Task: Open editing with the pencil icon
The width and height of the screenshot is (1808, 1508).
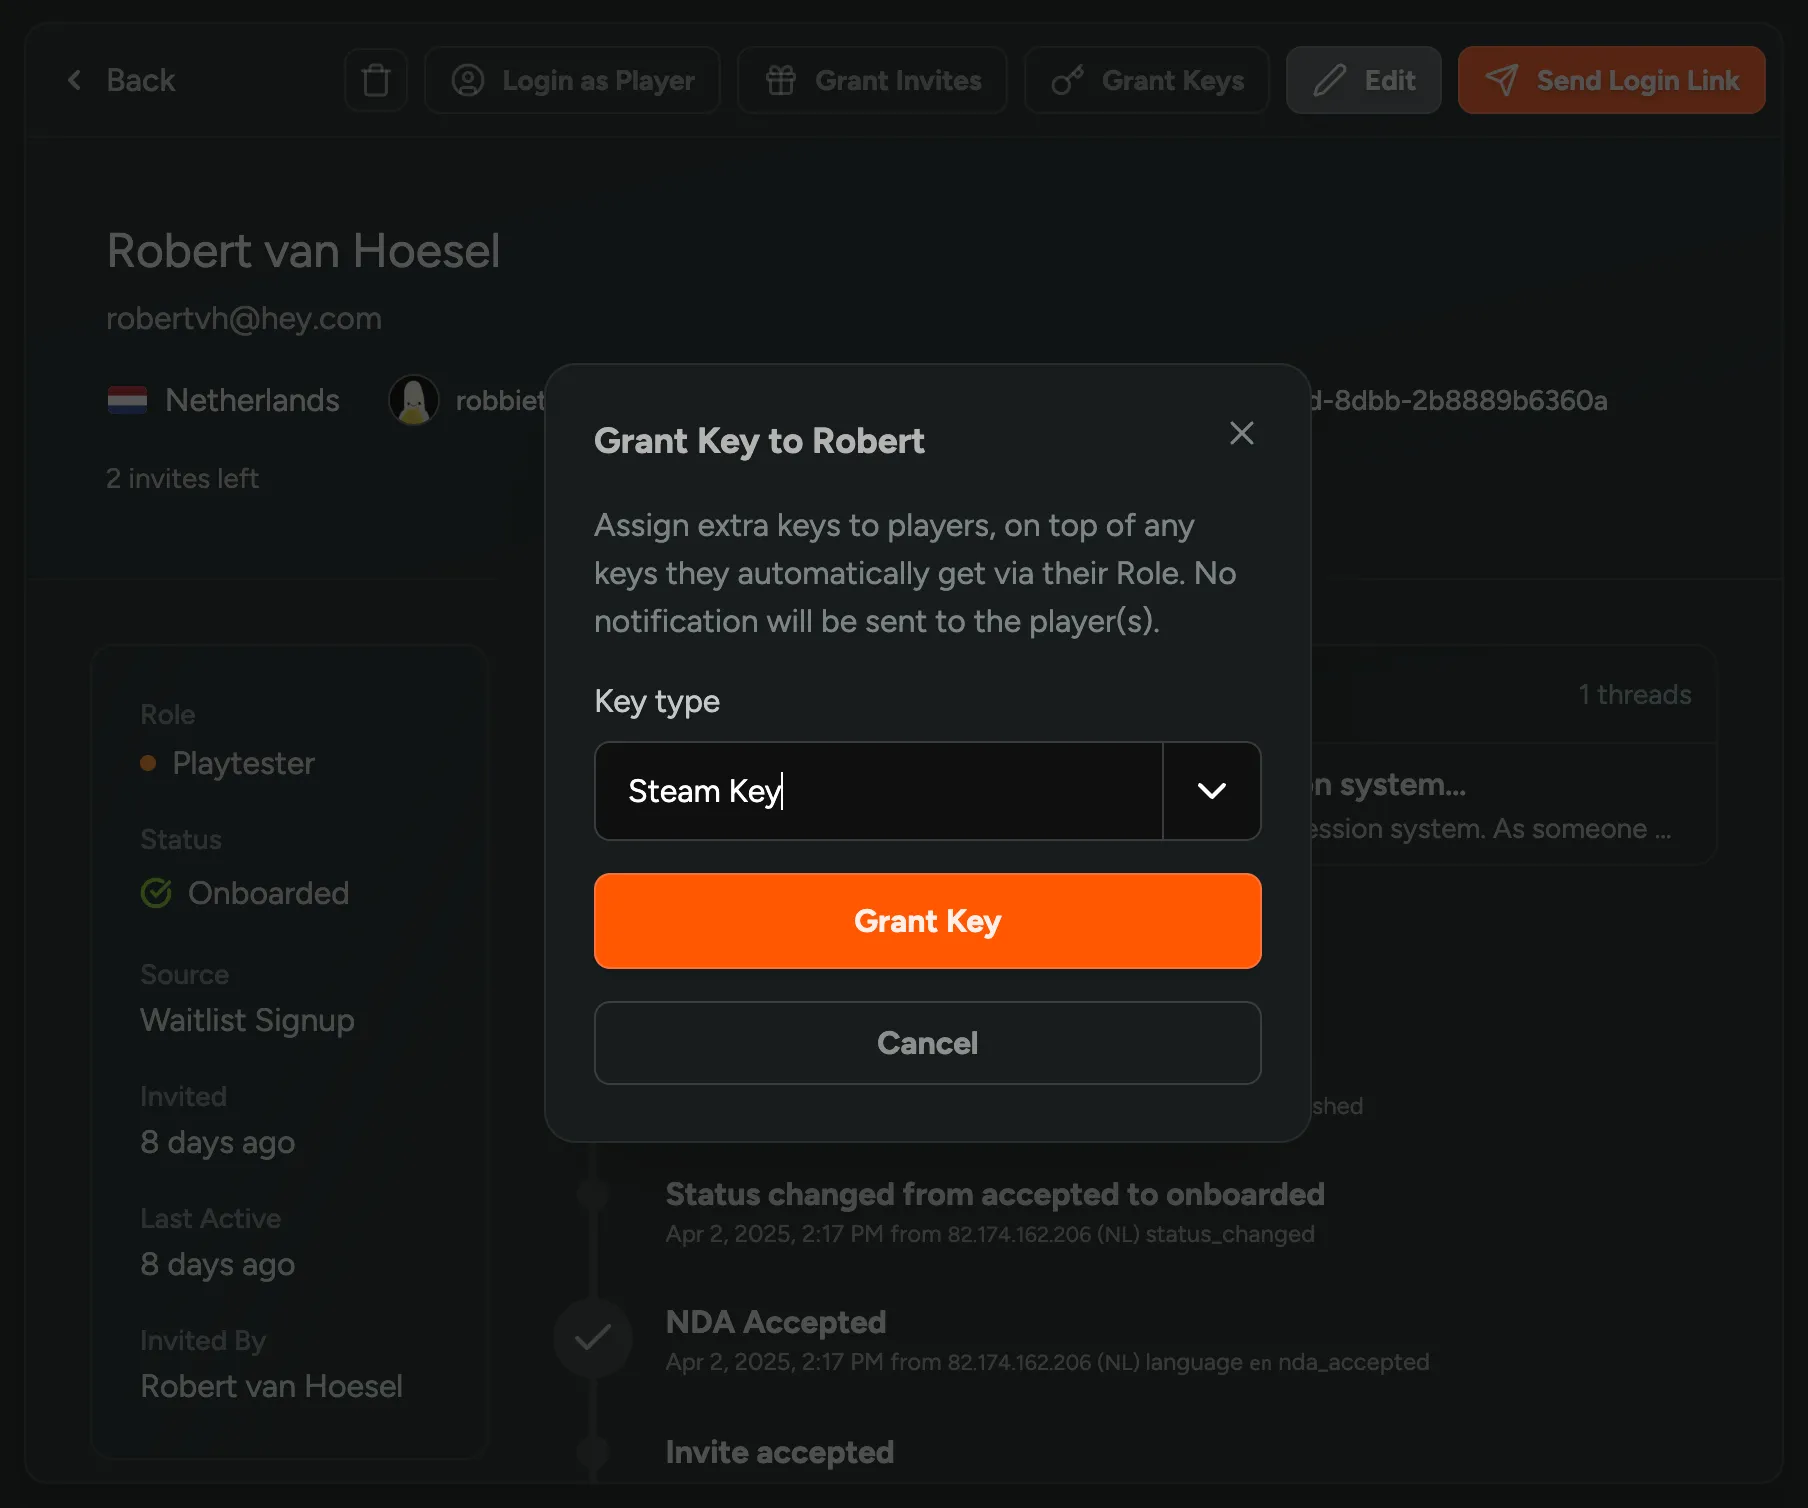Action: click(1327, 80)
